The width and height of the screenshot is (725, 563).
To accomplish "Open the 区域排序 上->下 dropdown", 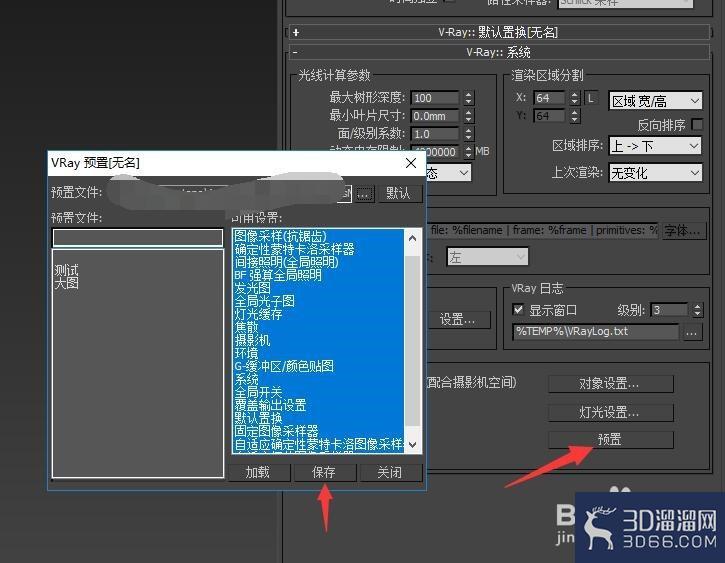I will 655,146.
